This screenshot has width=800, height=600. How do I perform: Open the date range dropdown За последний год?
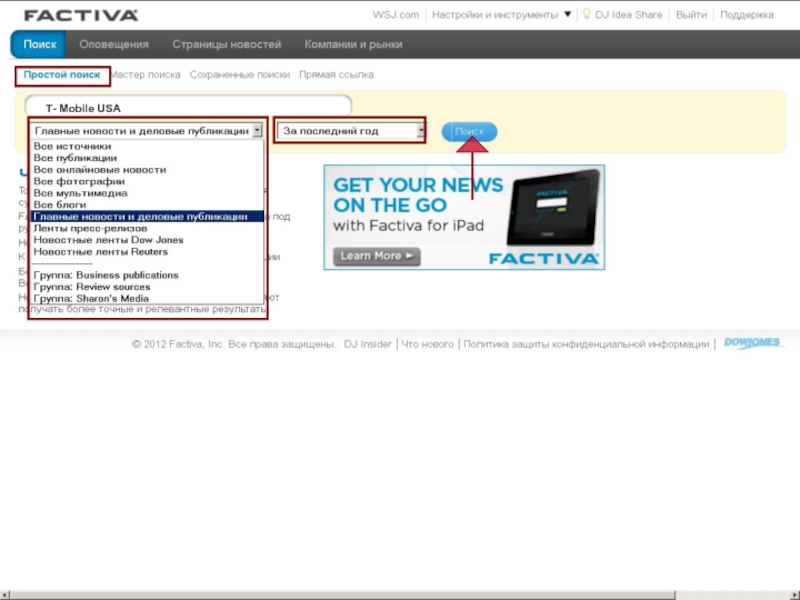pyautogui.click(x=350, y=131)
